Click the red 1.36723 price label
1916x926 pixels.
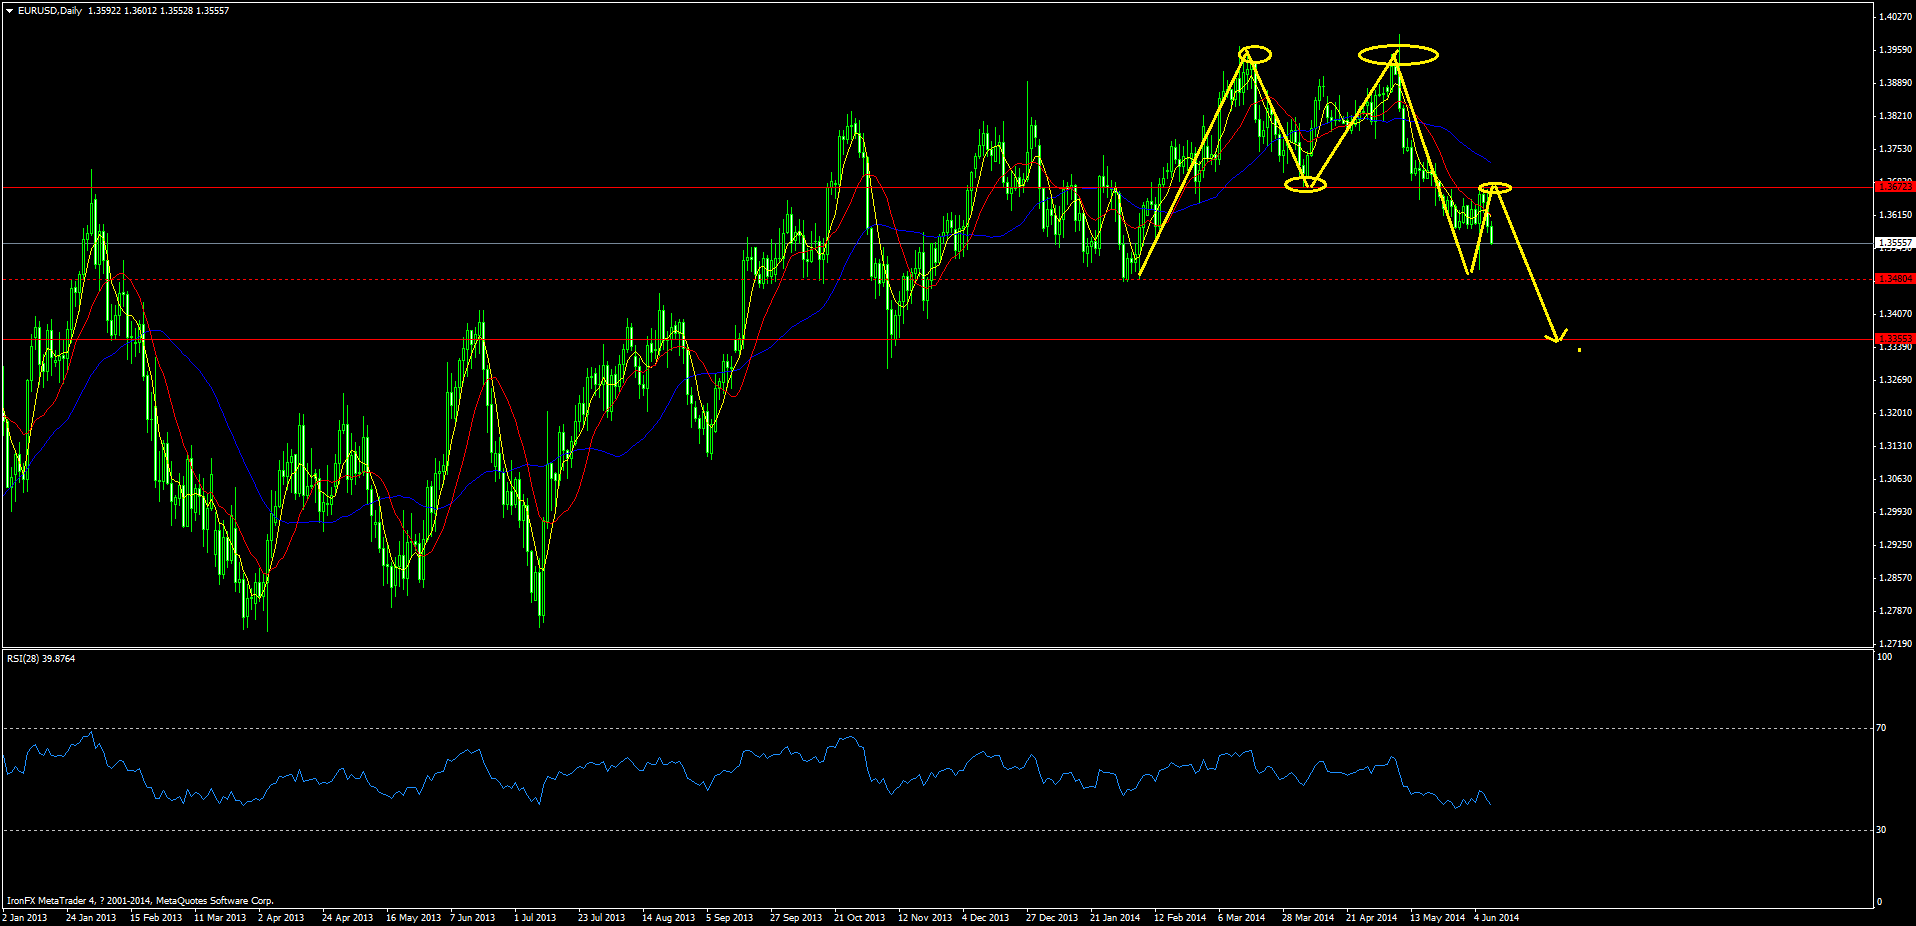tap(1894, 186)
